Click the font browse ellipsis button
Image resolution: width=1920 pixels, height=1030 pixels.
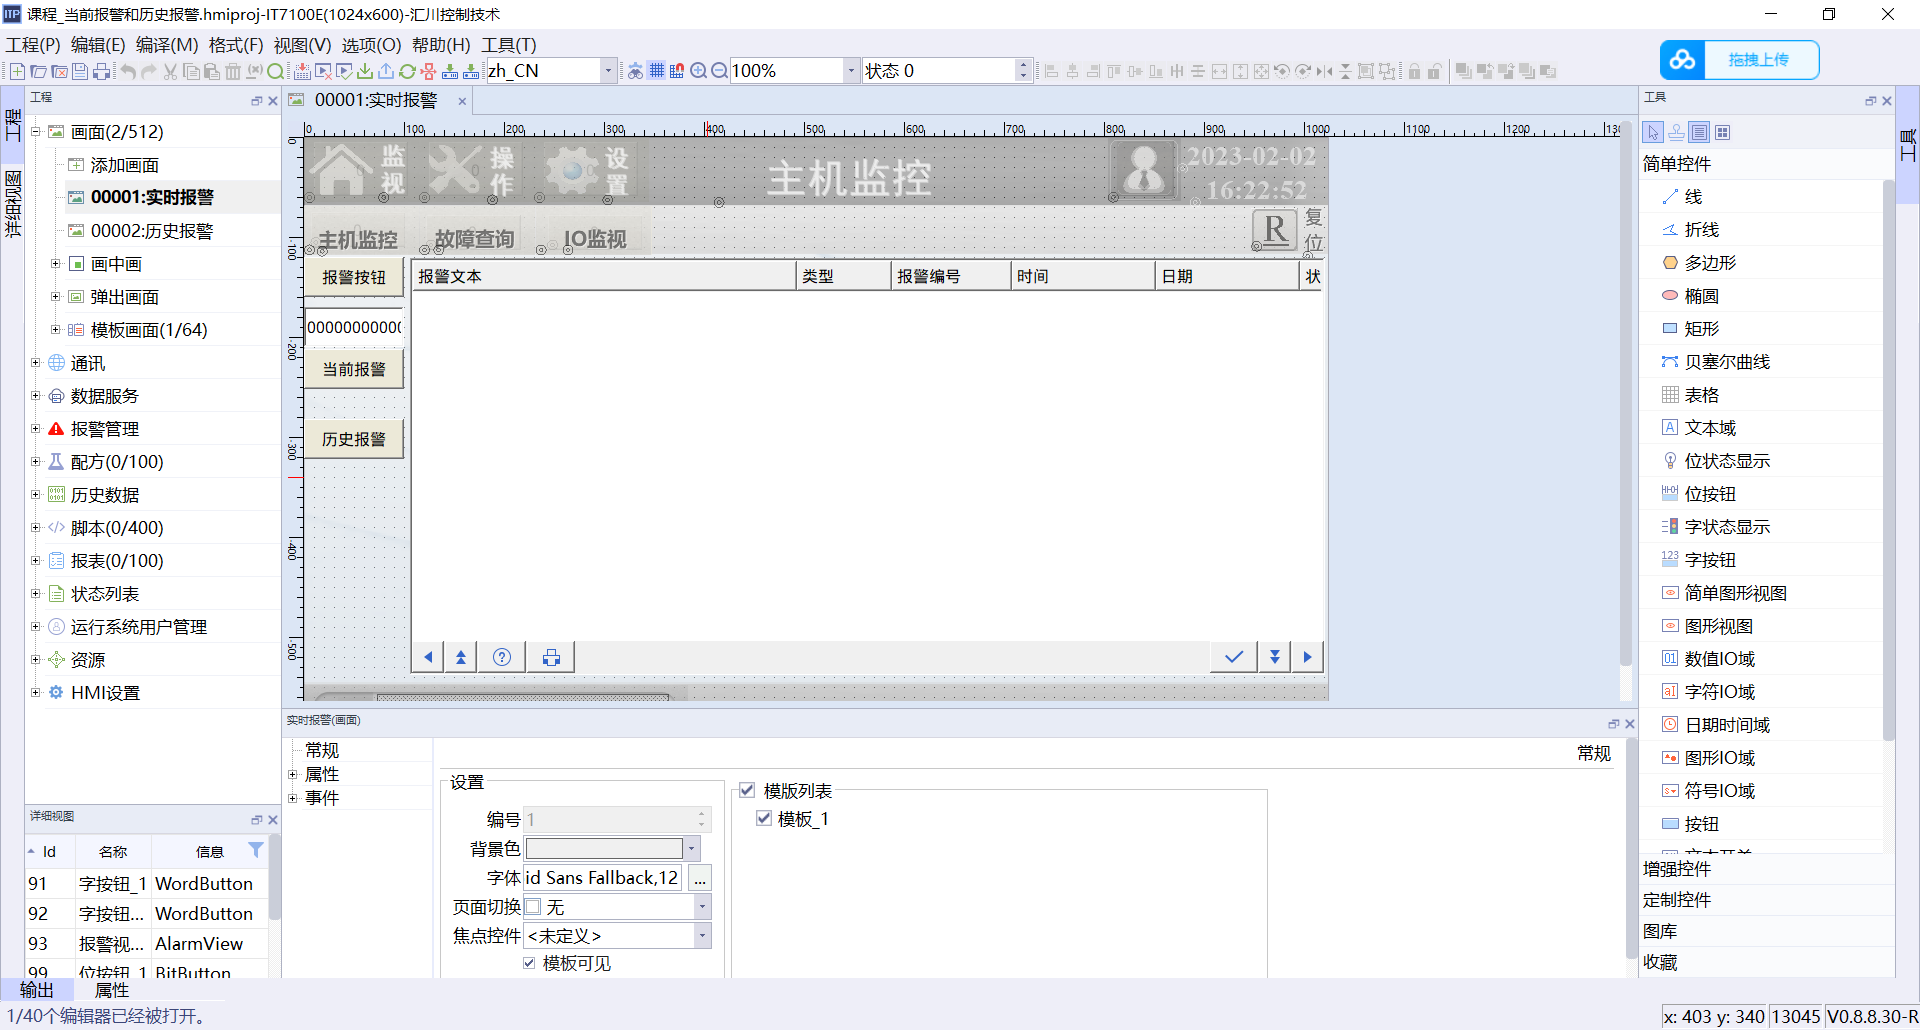click(700, 878)
